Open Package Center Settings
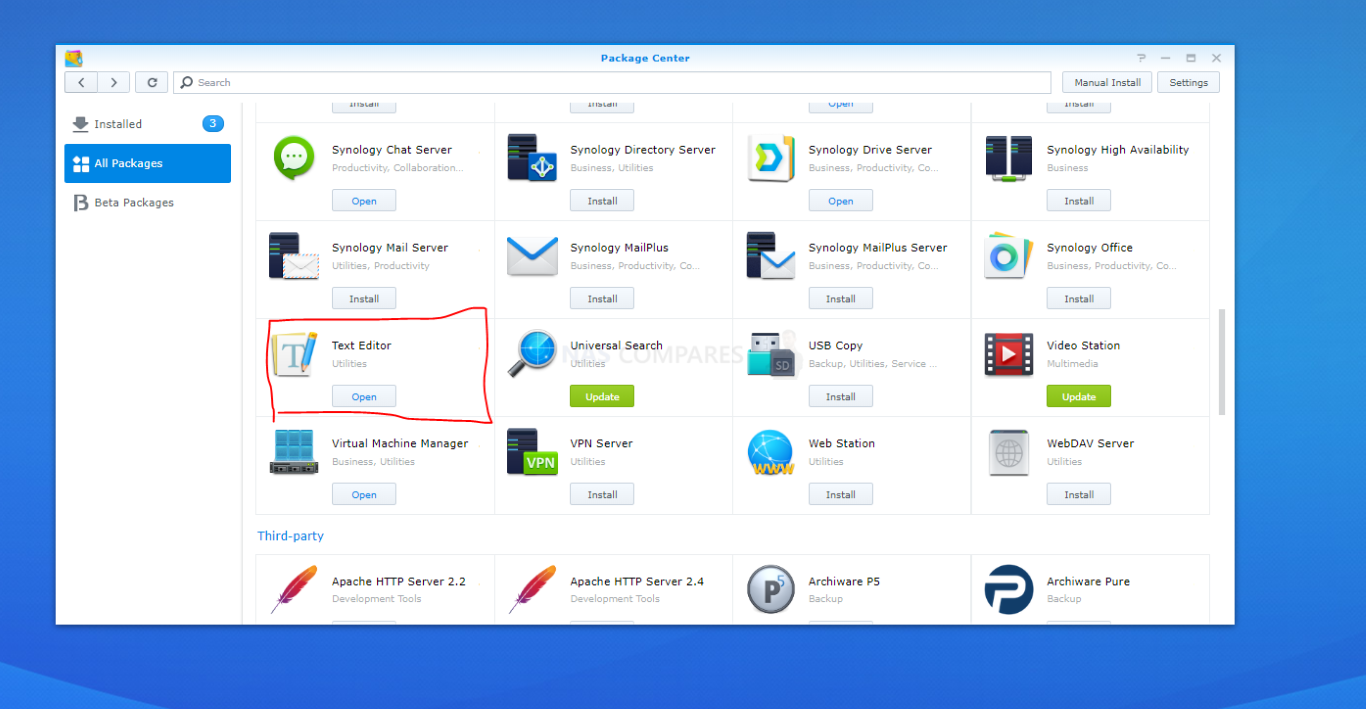Image resolution: width=1366 pixels, height=709 pixels. (x=1189, y=83)
